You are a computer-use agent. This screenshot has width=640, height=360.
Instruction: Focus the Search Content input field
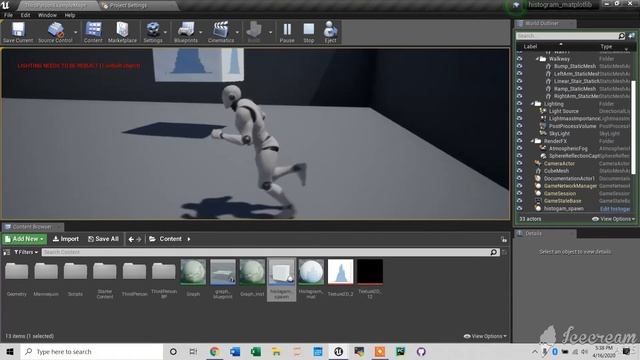click(265, 252)
